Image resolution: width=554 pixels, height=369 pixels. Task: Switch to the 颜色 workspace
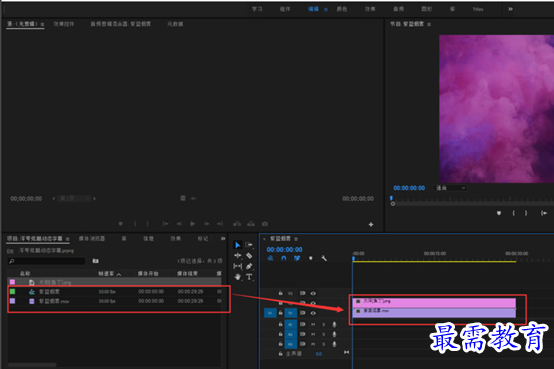342,9
